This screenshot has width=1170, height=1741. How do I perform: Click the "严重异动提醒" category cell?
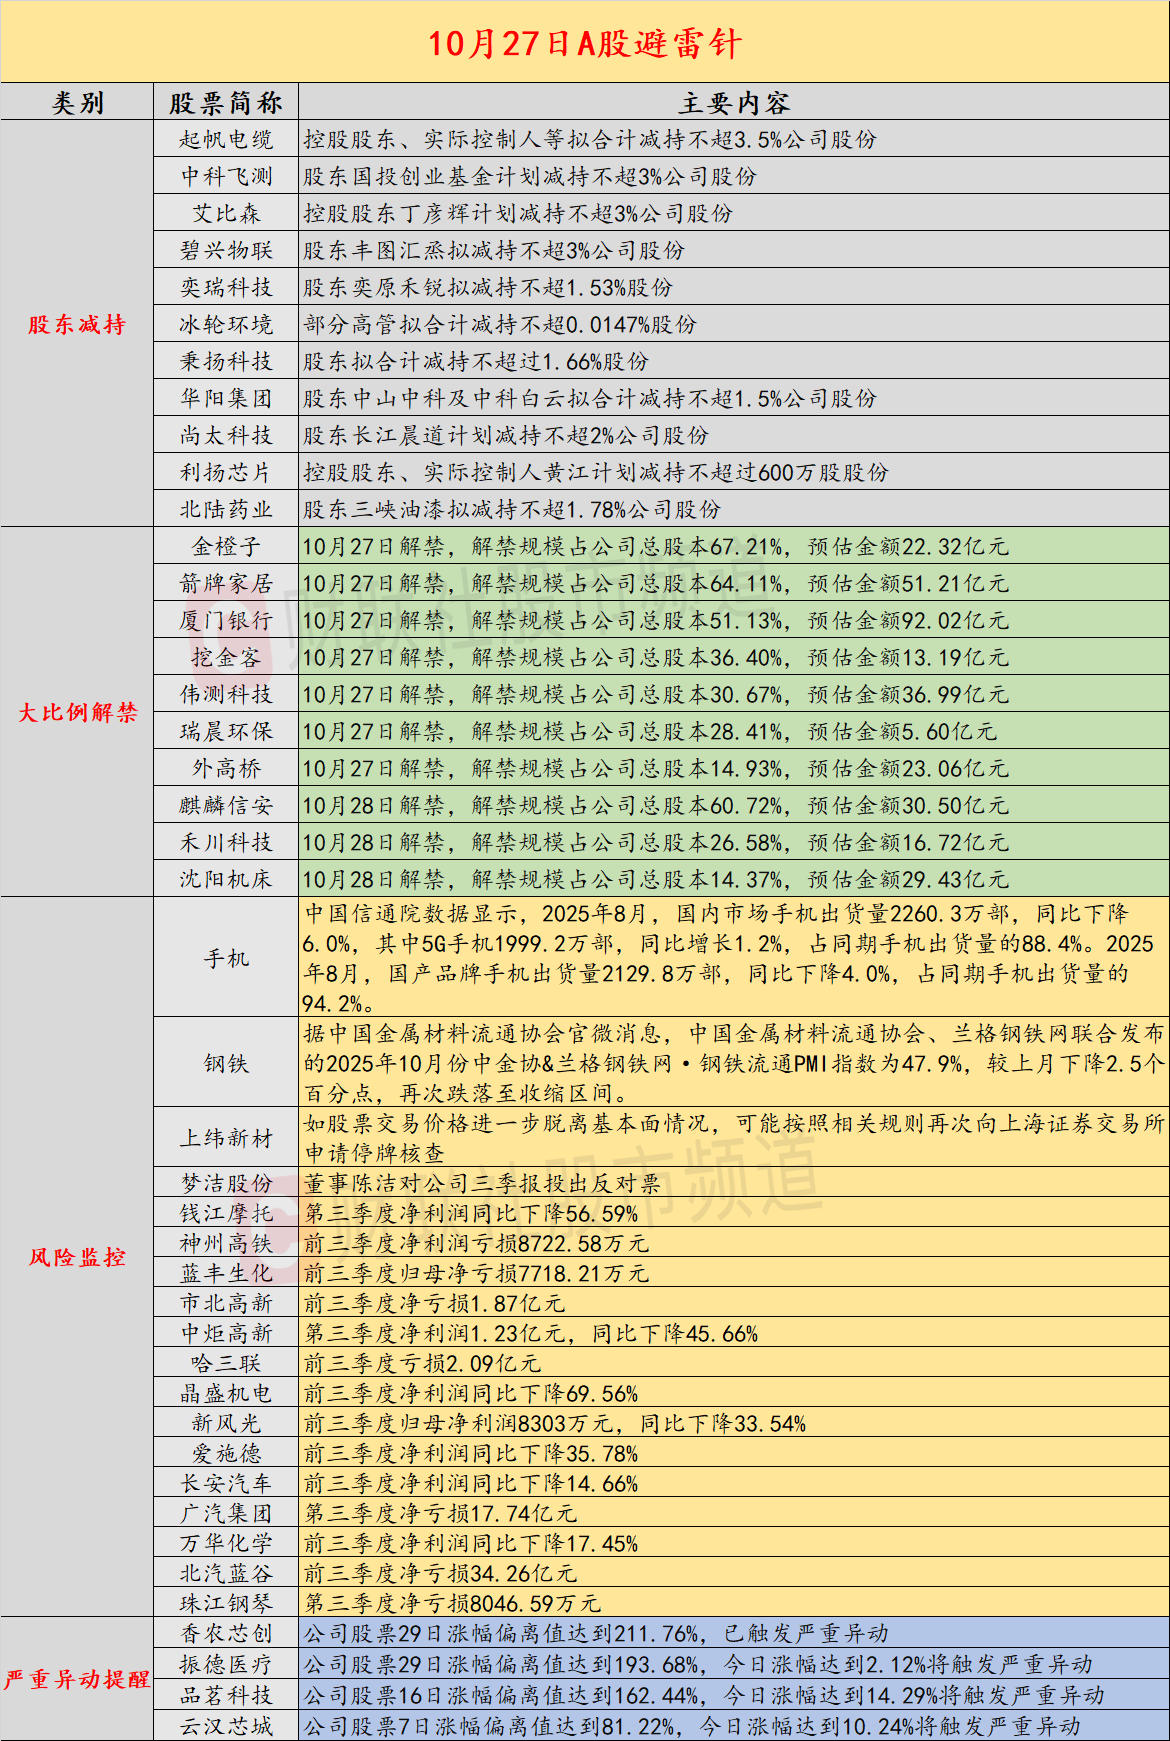pyautogui.click(x=77, y=1679)
